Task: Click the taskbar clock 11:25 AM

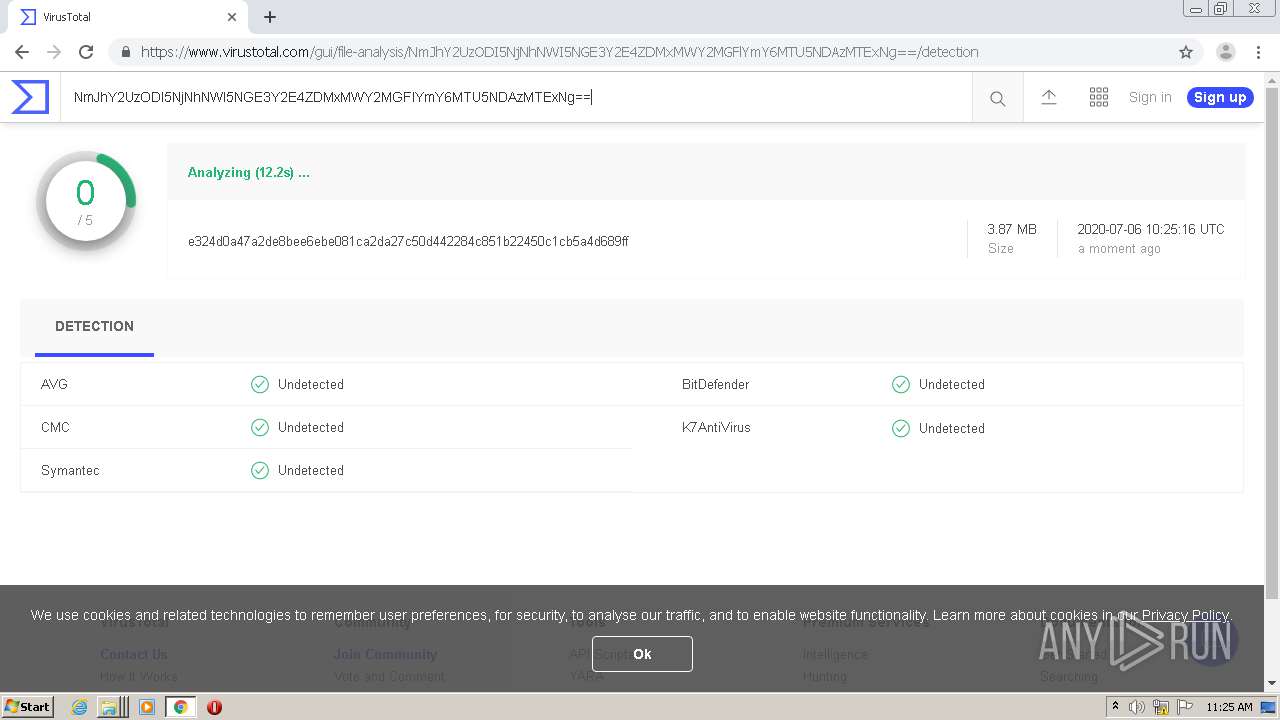Action: point(1229,707)
